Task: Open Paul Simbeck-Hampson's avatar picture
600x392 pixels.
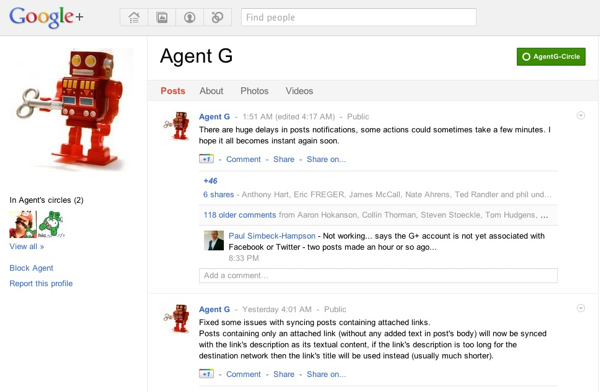Action: point(214,240)
